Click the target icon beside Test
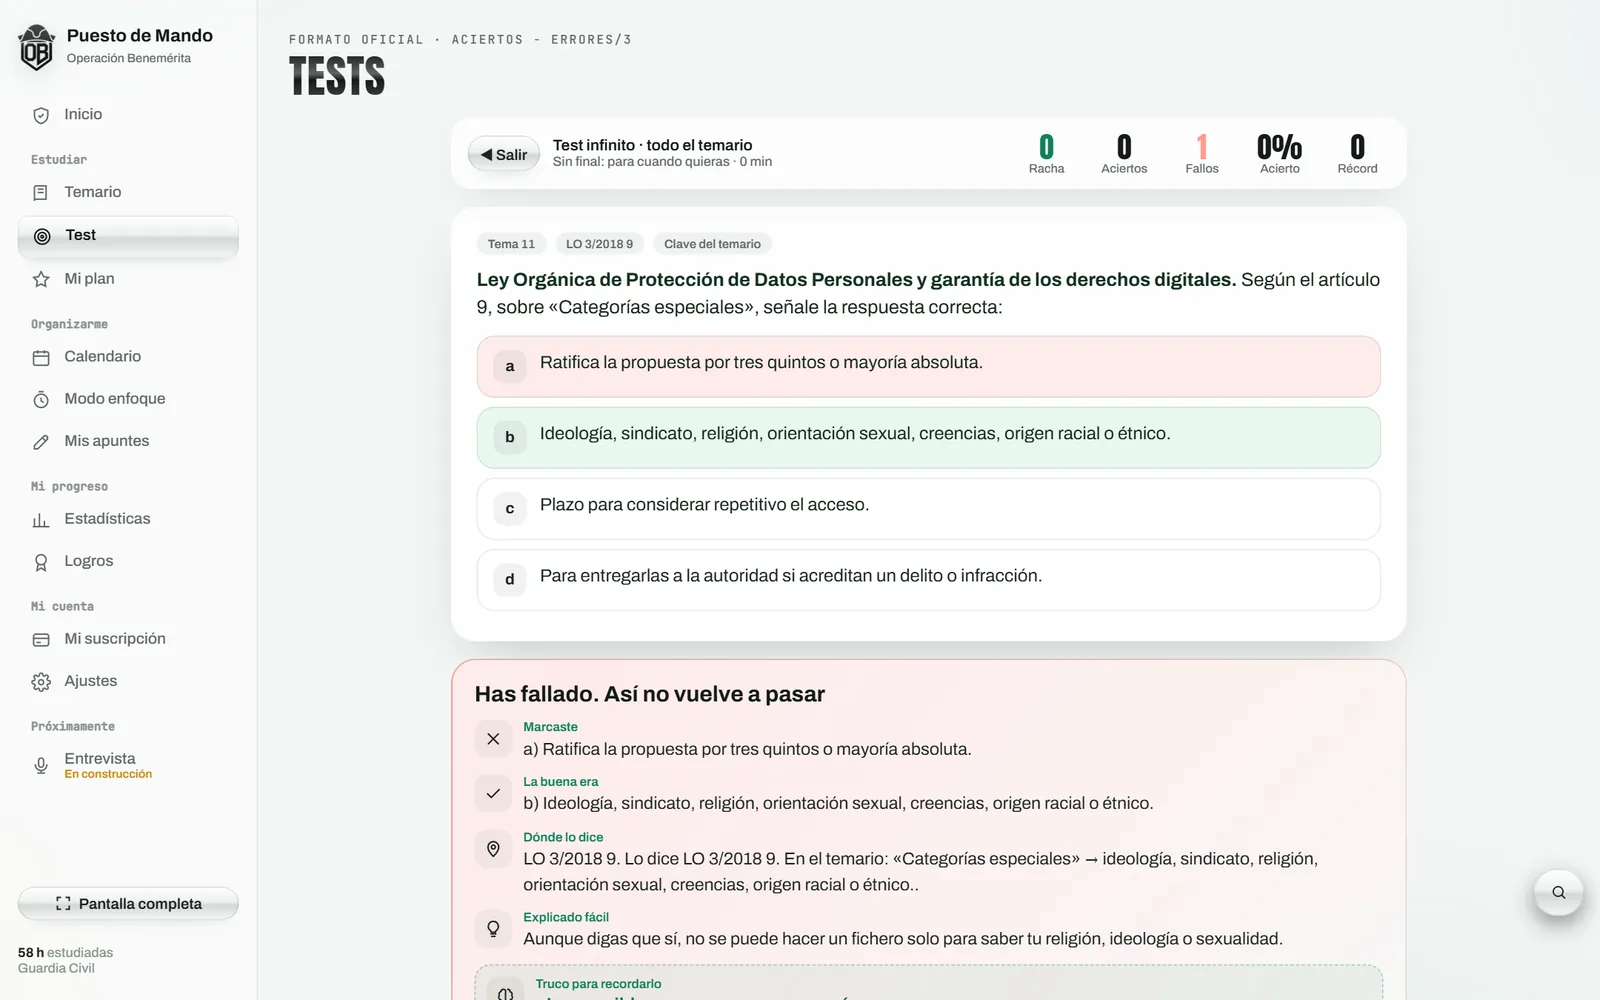The width and height of the screenshot is (1600, 1000). (x=42, y=236)
